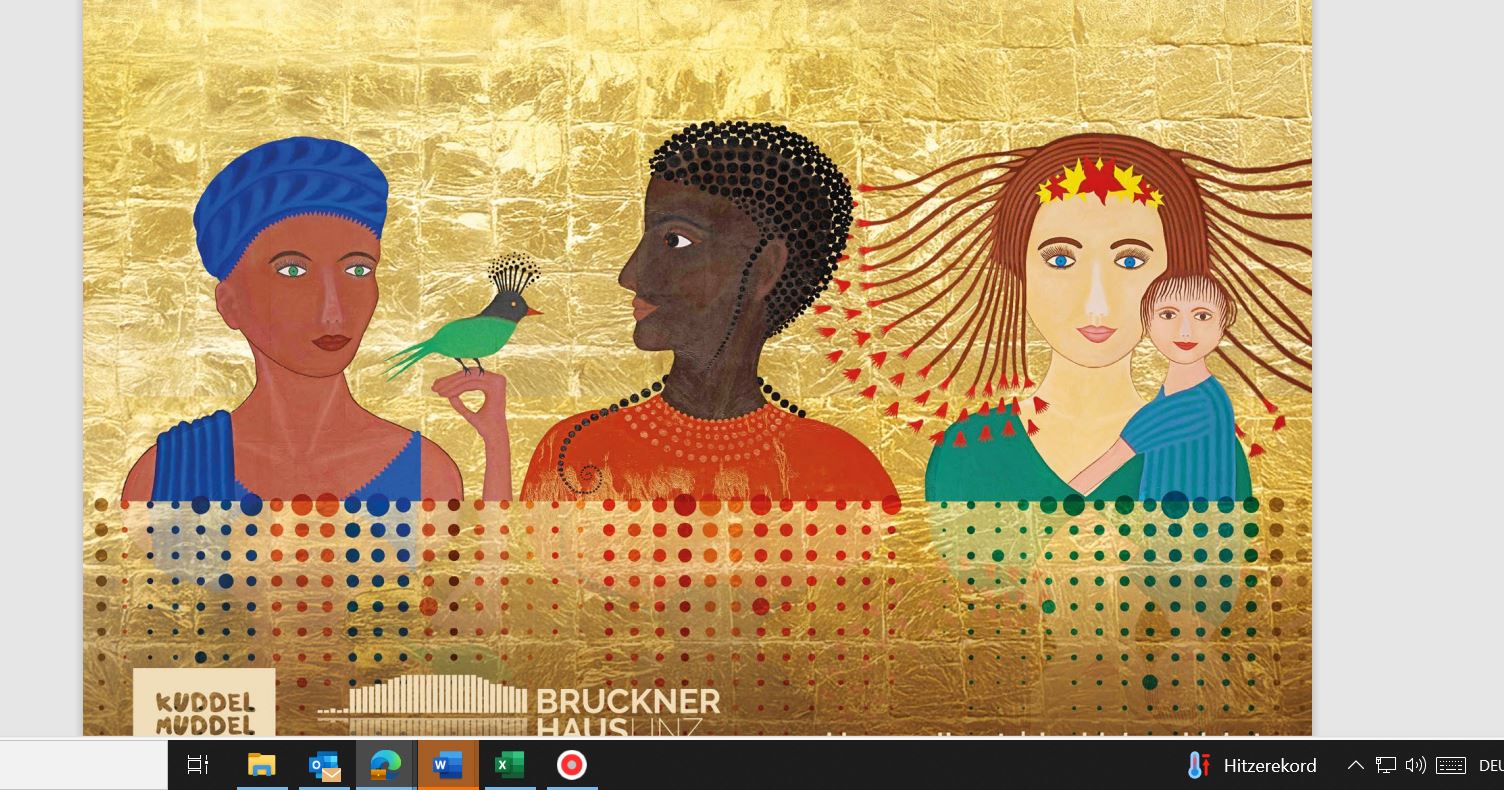Toggle the touch keyboard icon
The width and height of the screenshot is (1504, 790).
1450,765
